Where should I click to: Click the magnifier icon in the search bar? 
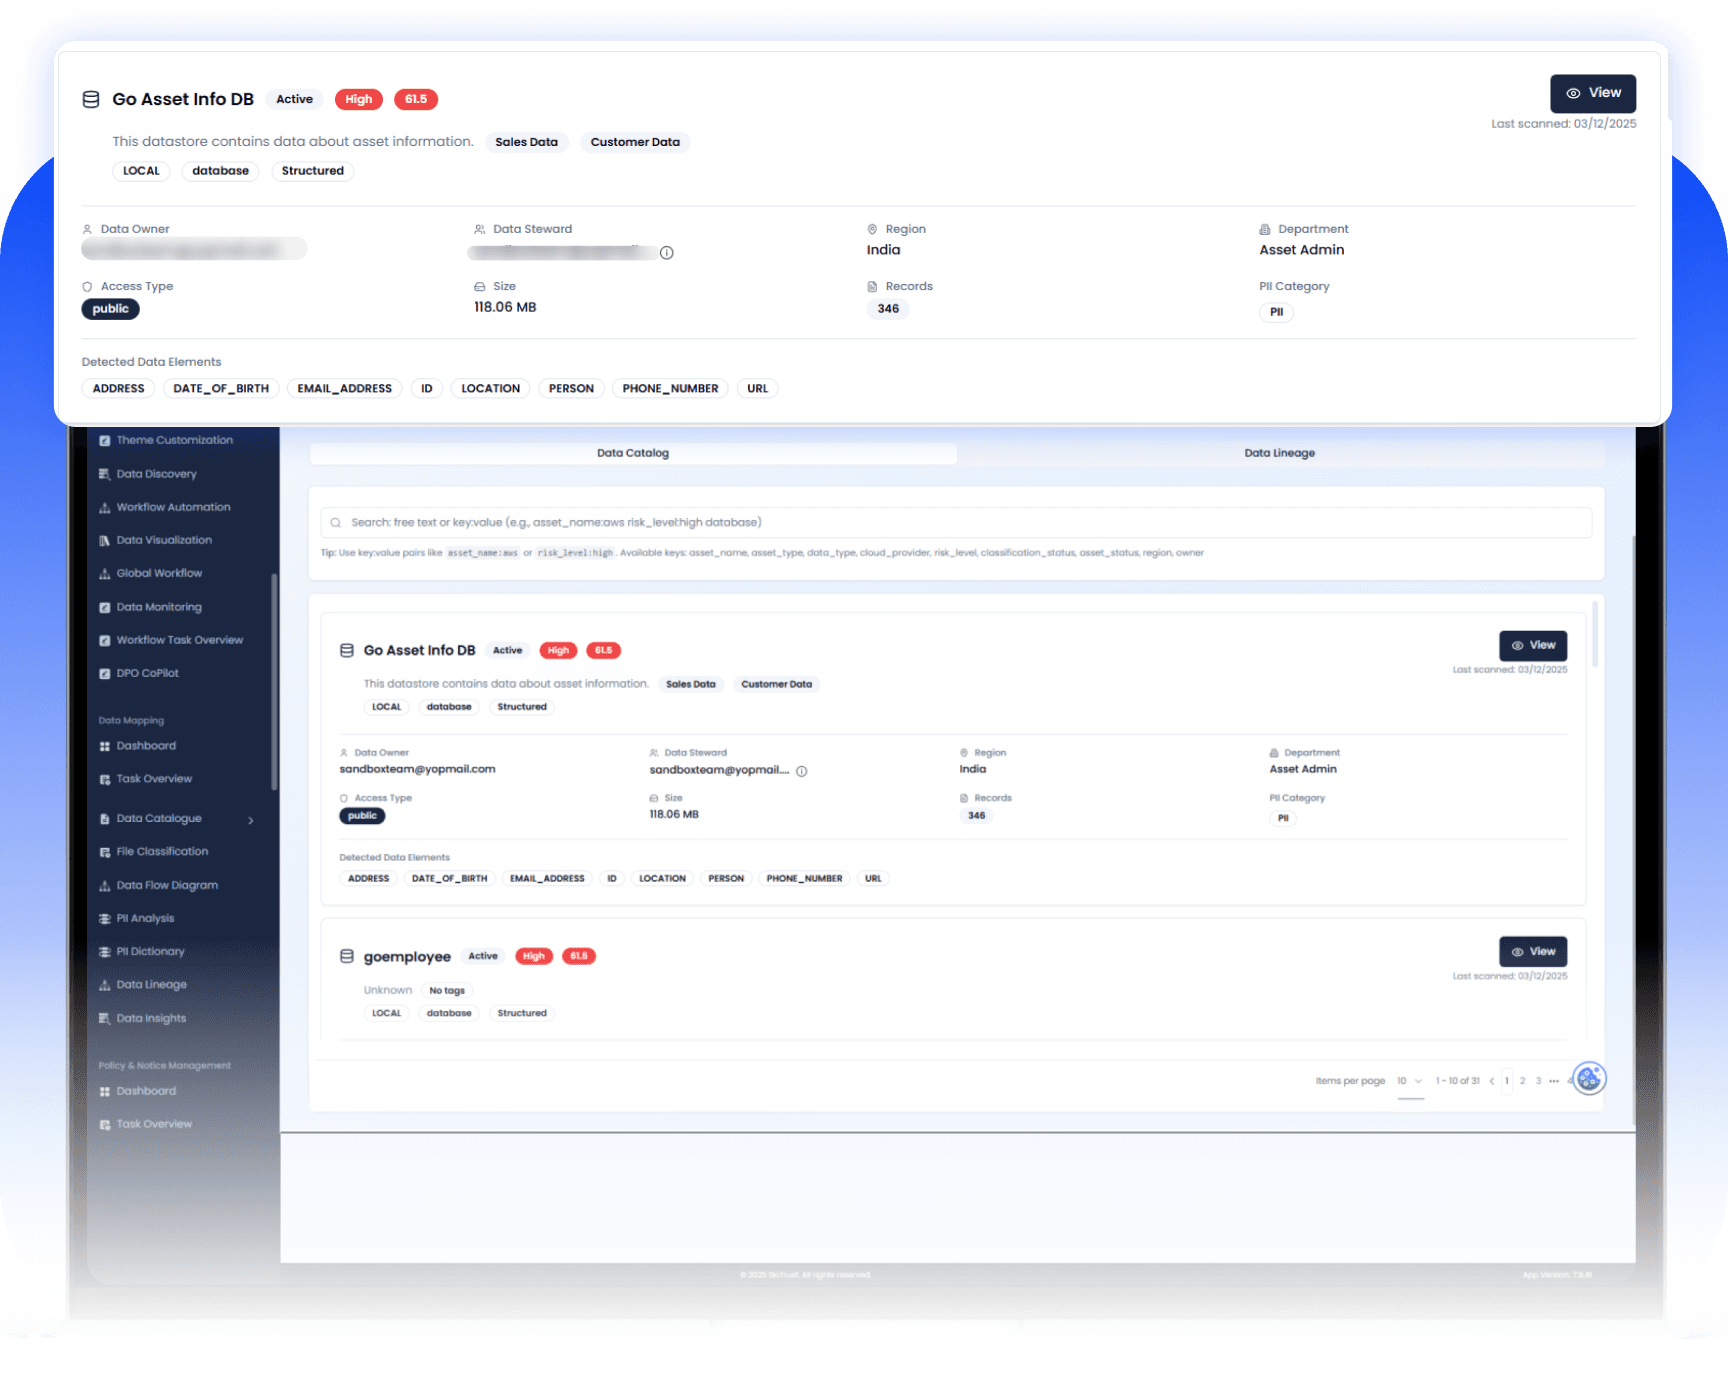336,523
